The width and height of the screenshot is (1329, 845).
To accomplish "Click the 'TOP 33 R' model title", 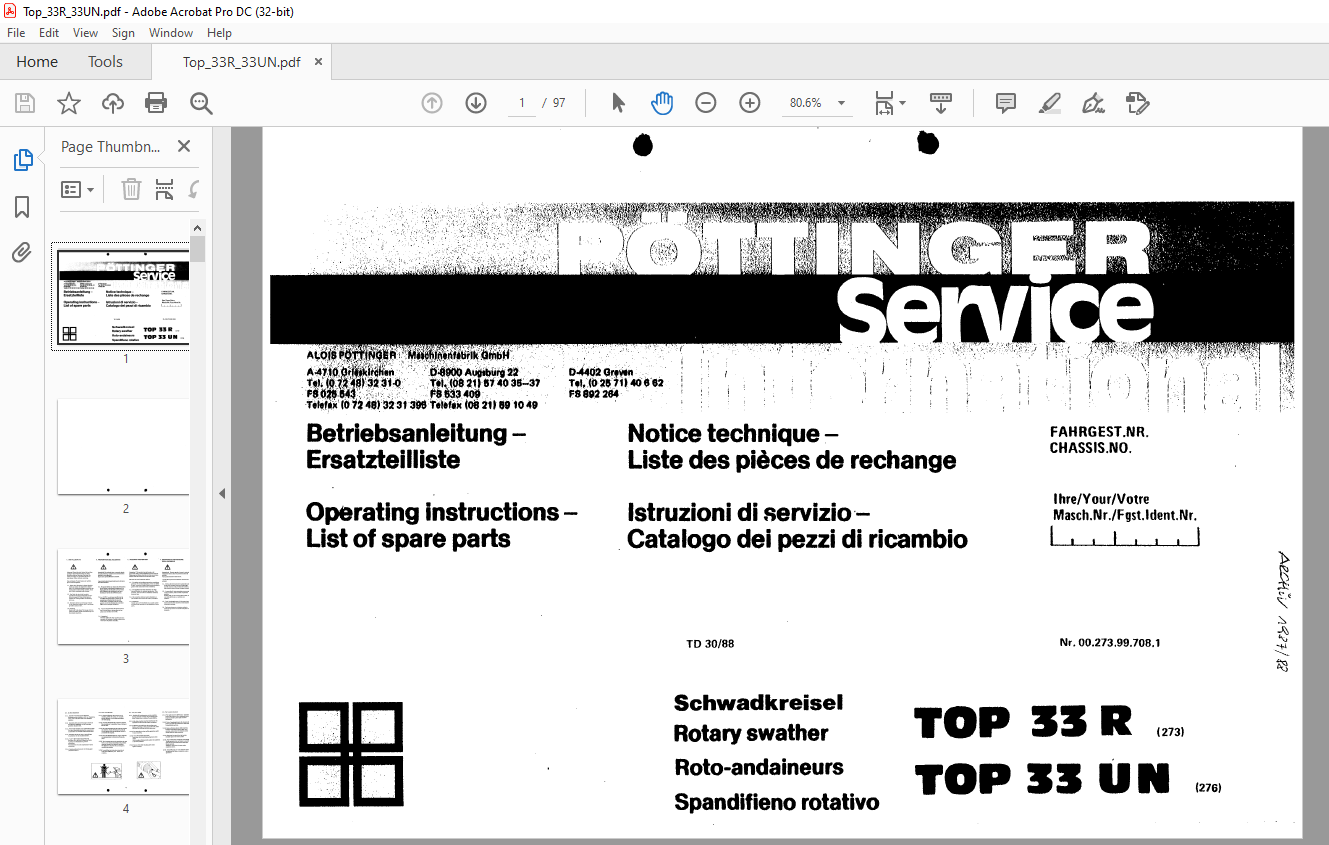I will tap(1023, 722).
